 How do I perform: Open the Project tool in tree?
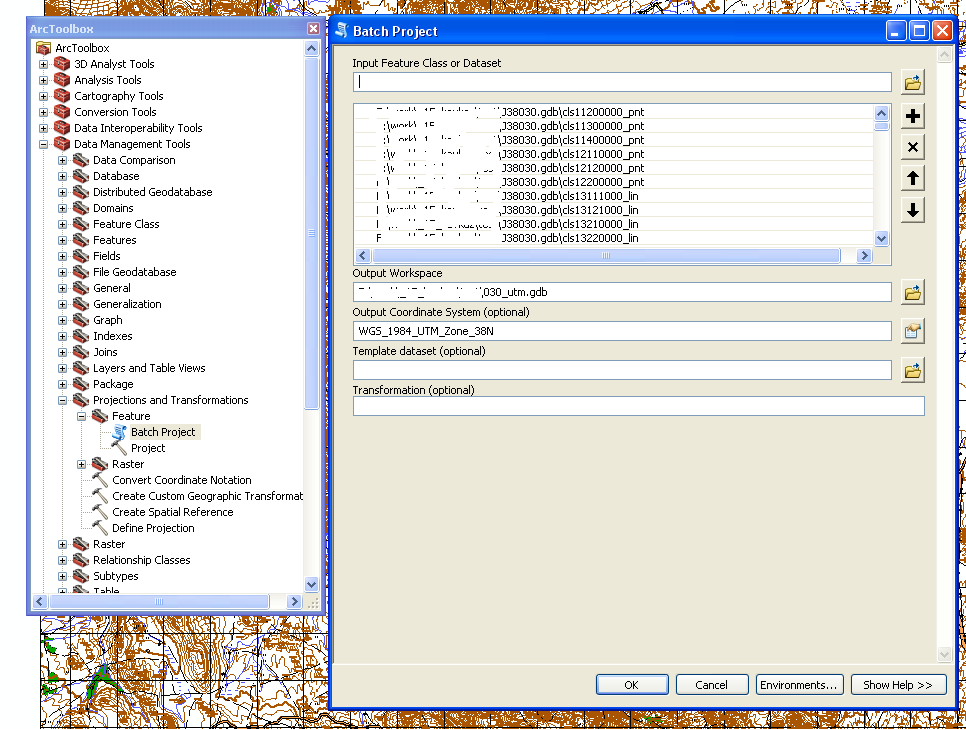[148, 448]
